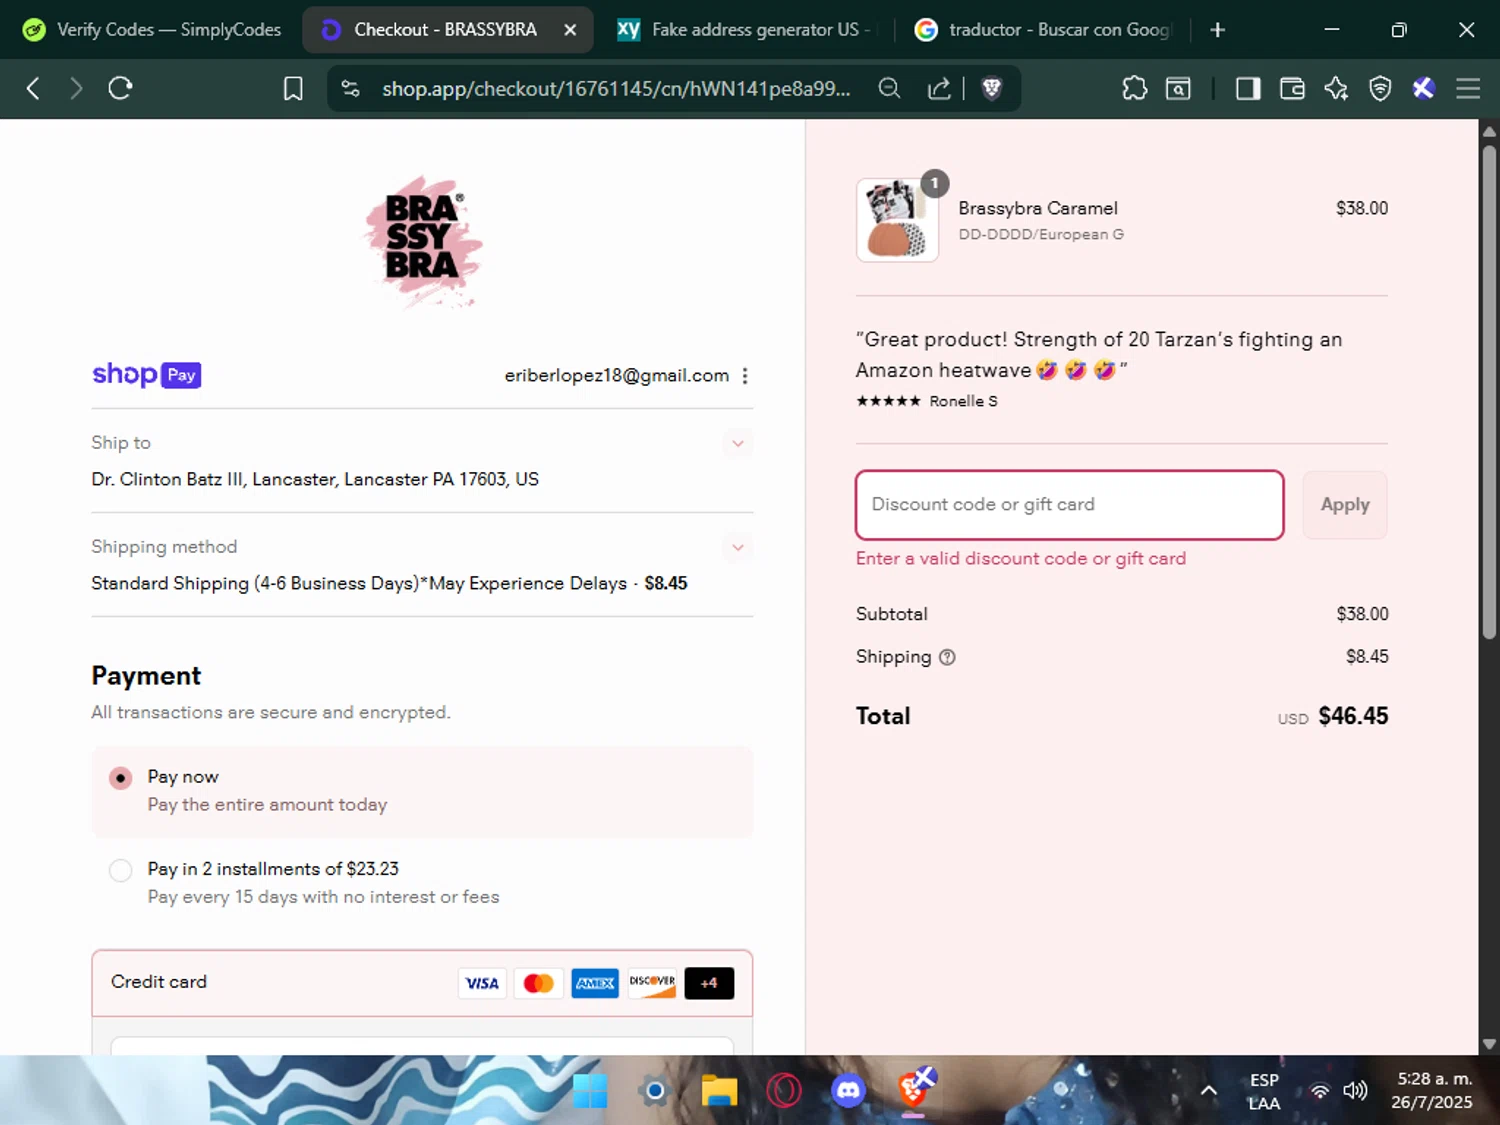Open browser extensions puzzle icon
This screenshot has height=1125, width=1500.
tap(1134, 89)
